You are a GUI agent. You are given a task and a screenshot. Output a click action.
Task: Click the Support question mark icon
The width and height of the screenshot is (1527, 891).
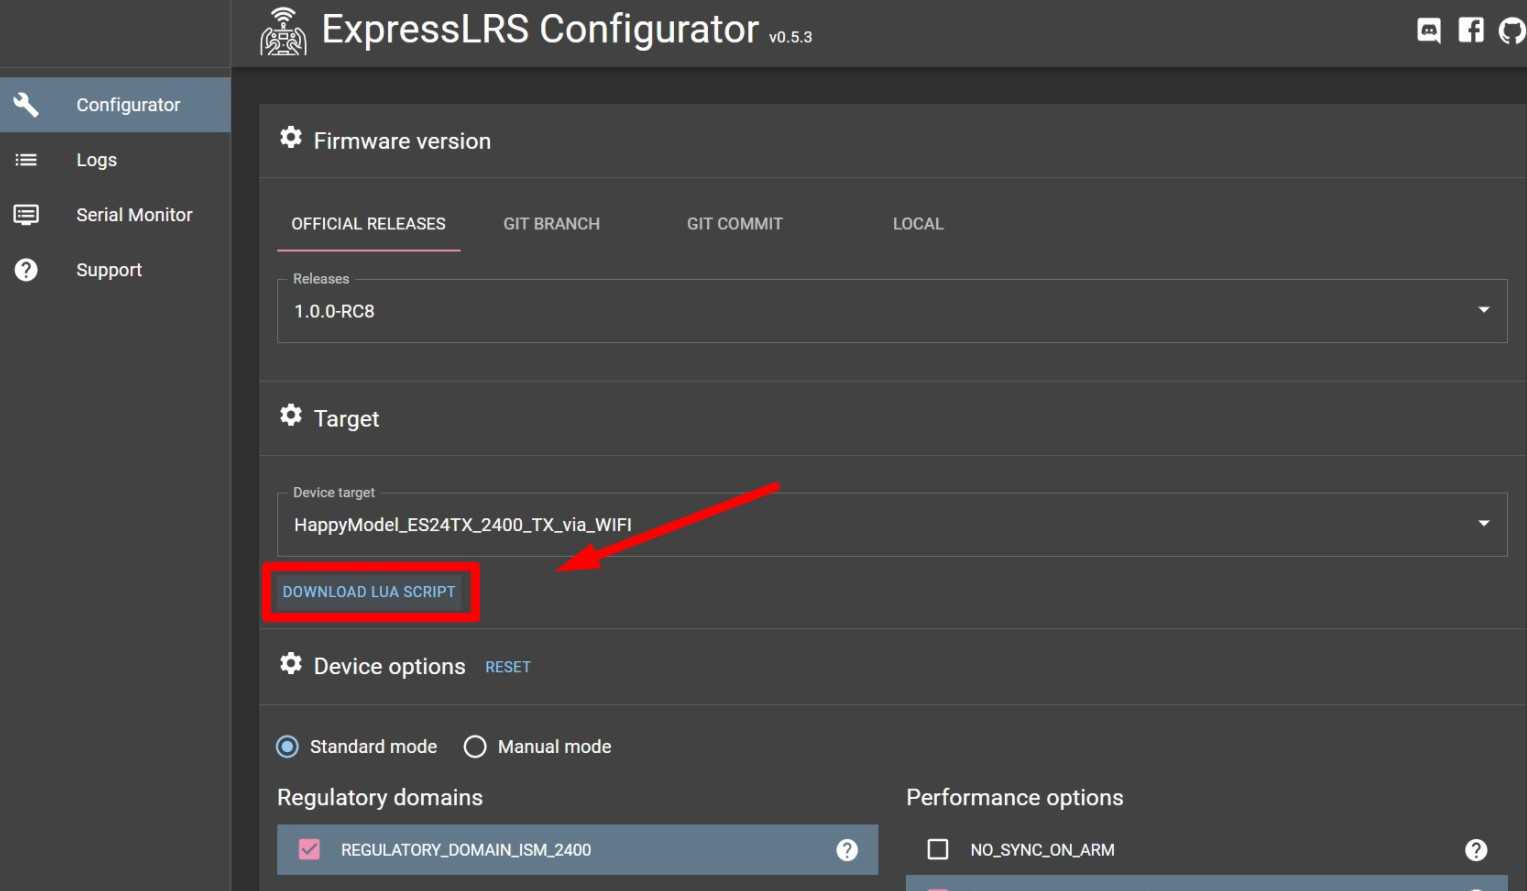point(26,270)
